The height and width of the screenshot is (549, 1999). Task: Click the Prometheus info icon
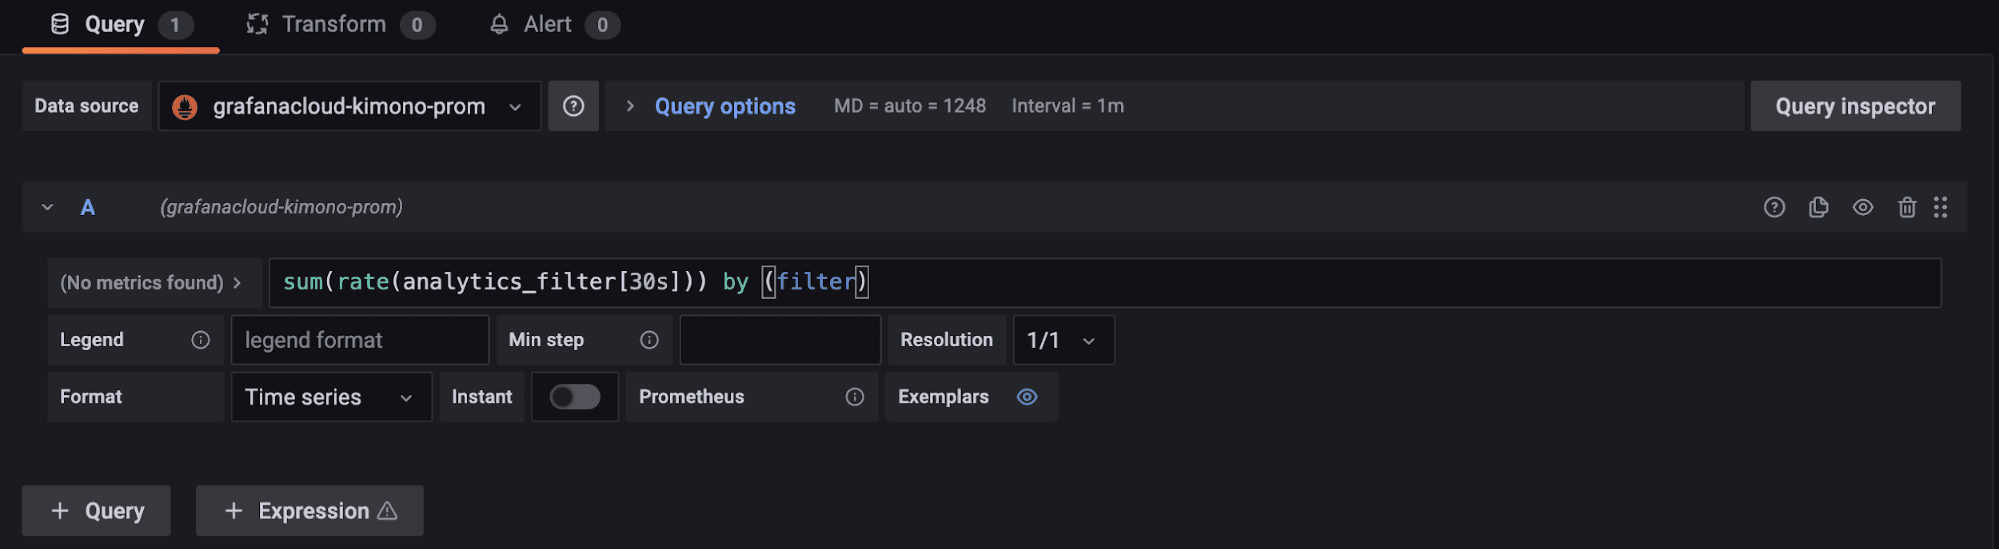(x=854, y=397)
